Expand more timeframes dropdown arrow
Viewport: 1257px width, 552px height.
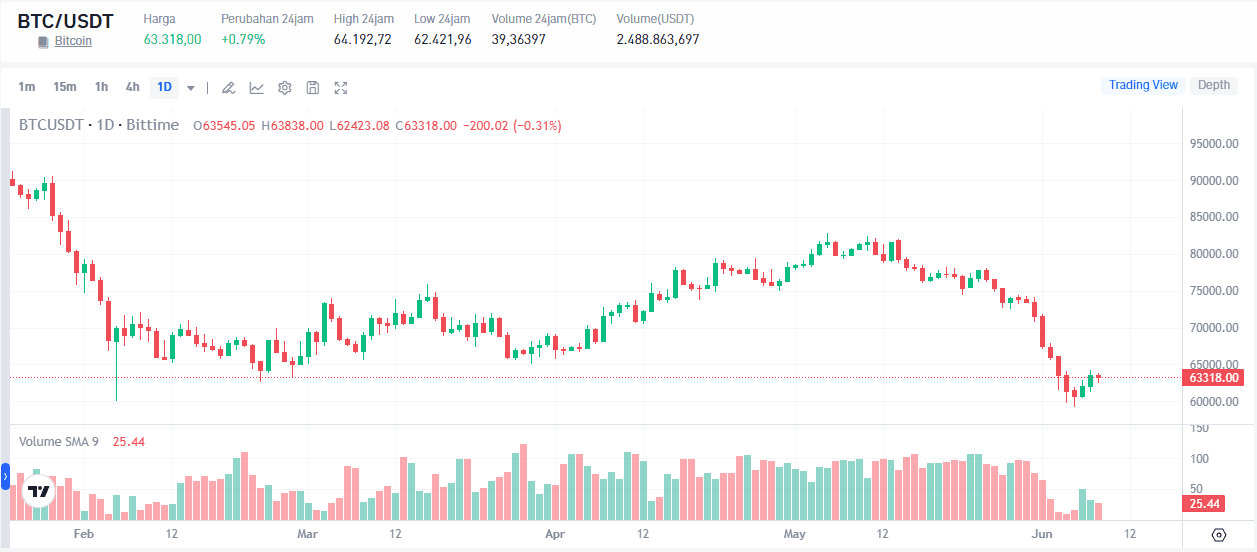click(191, 88)
